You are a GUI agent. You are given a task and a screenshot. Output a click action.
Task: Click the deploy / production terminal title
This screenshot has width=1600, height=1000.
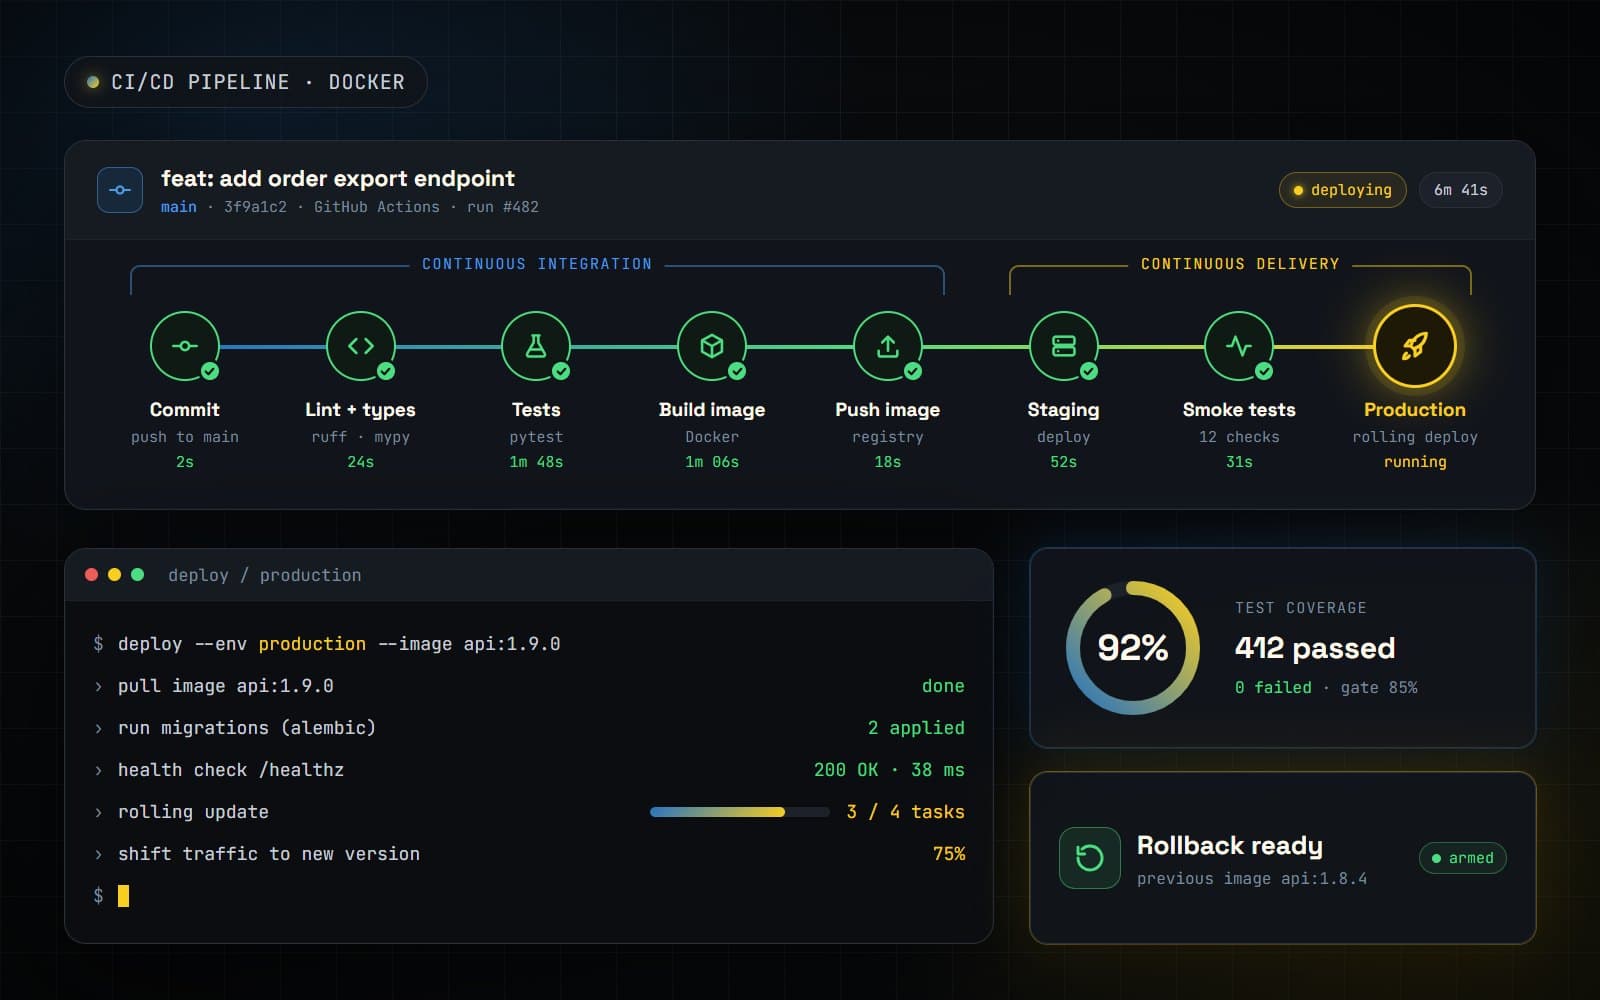tap(265, 575)
